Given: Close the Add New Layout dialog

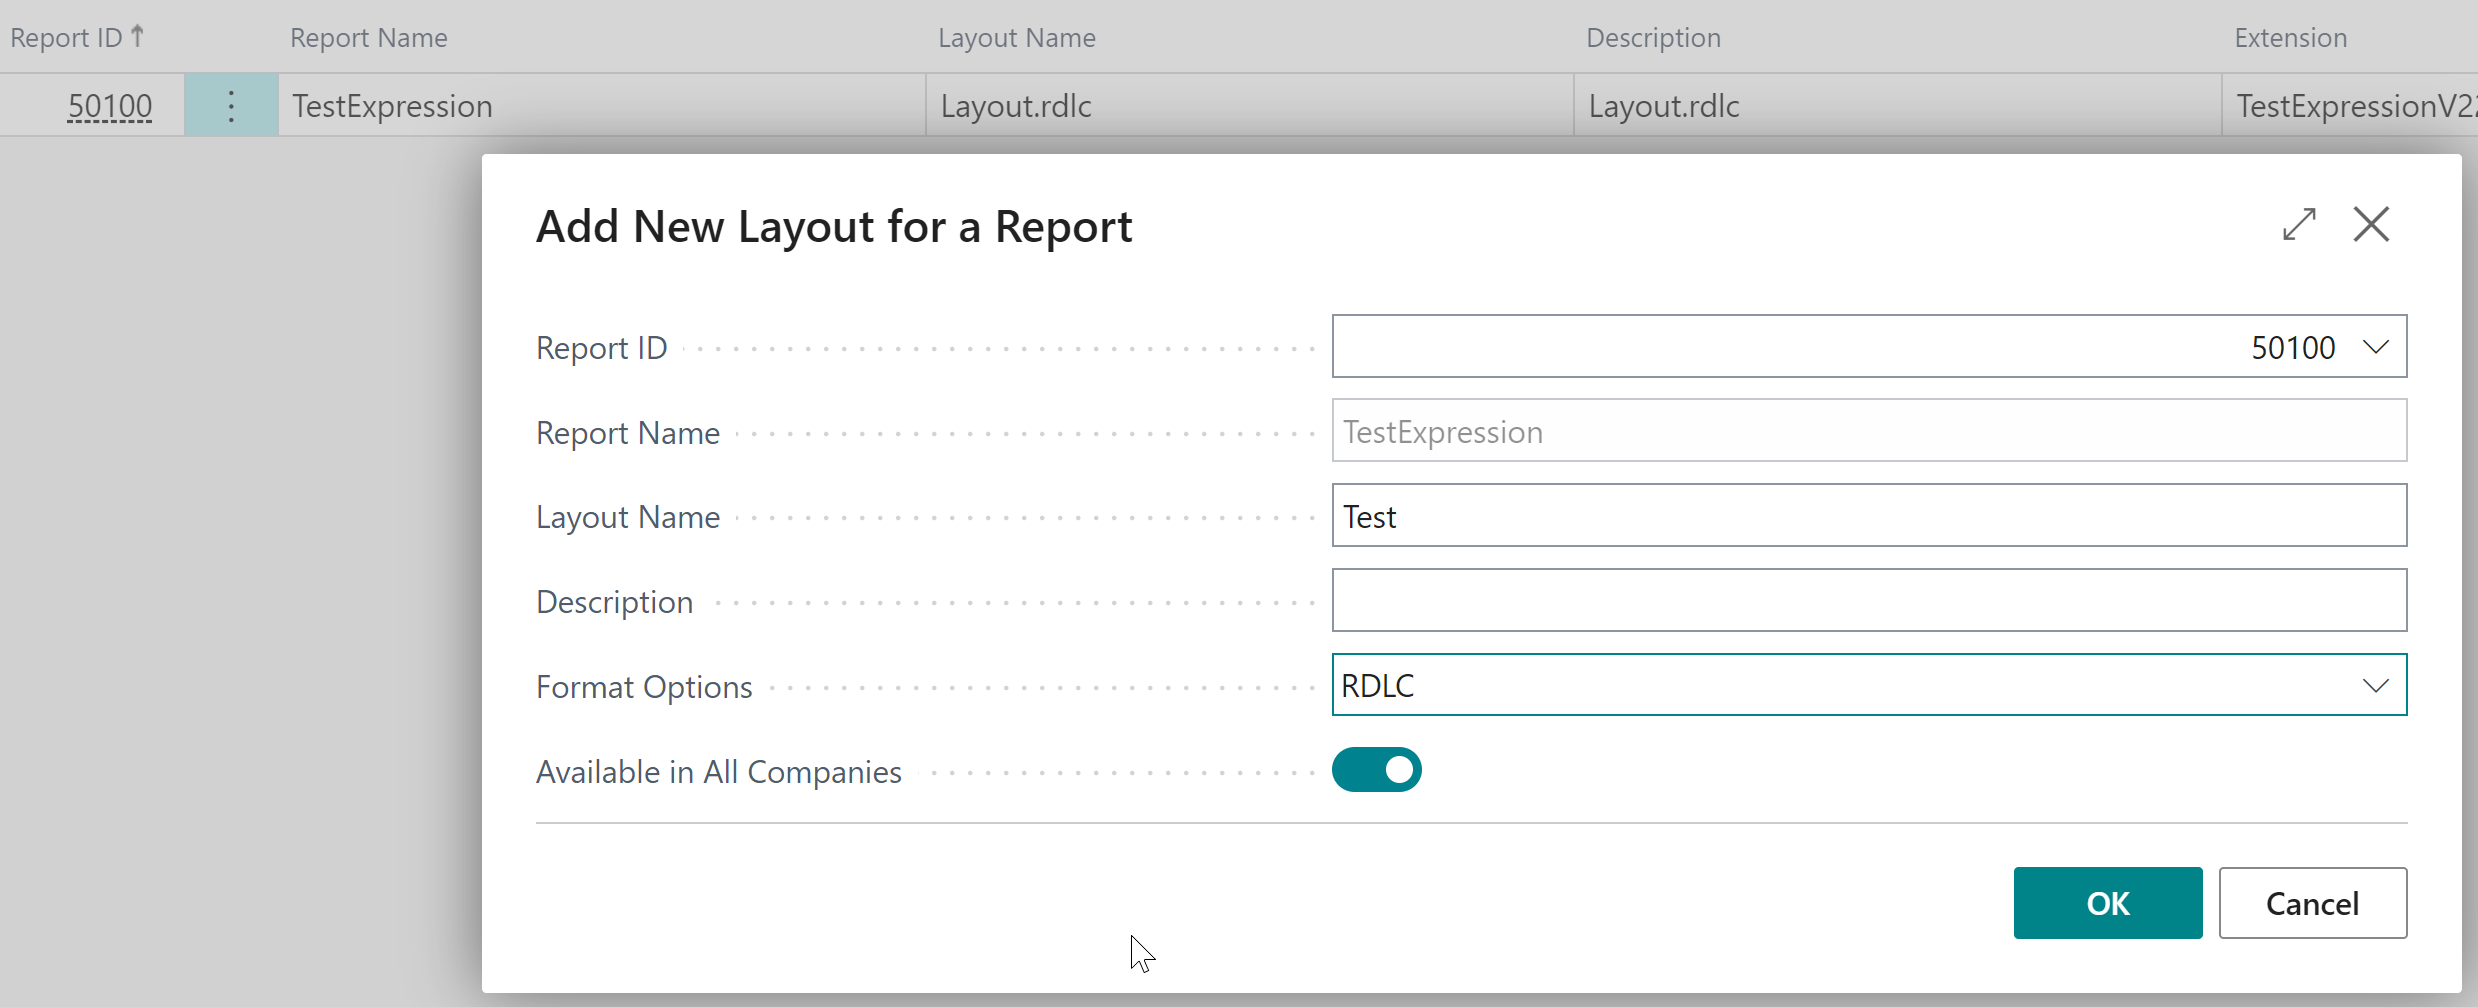Looking at the screenshot, I should [x=2372, y=224].
